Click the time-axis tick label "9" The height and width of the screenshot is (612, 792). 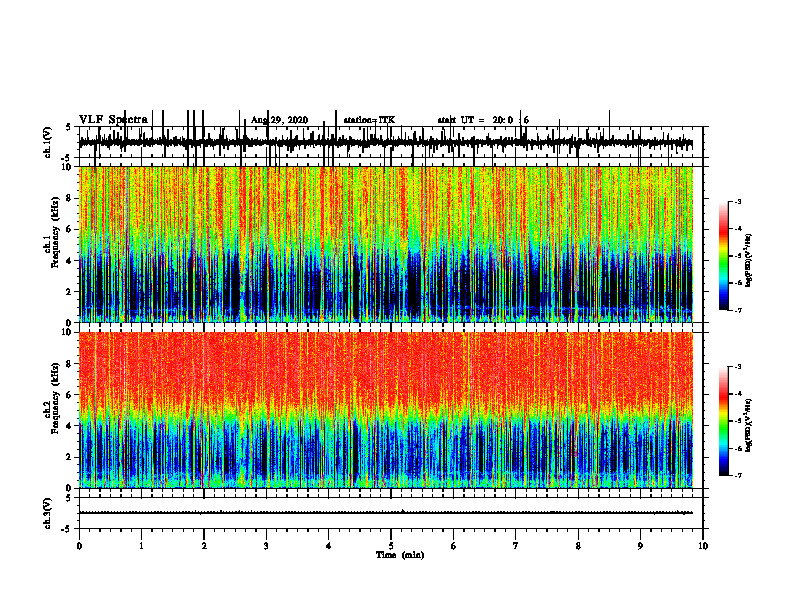(x=640, y=546)
